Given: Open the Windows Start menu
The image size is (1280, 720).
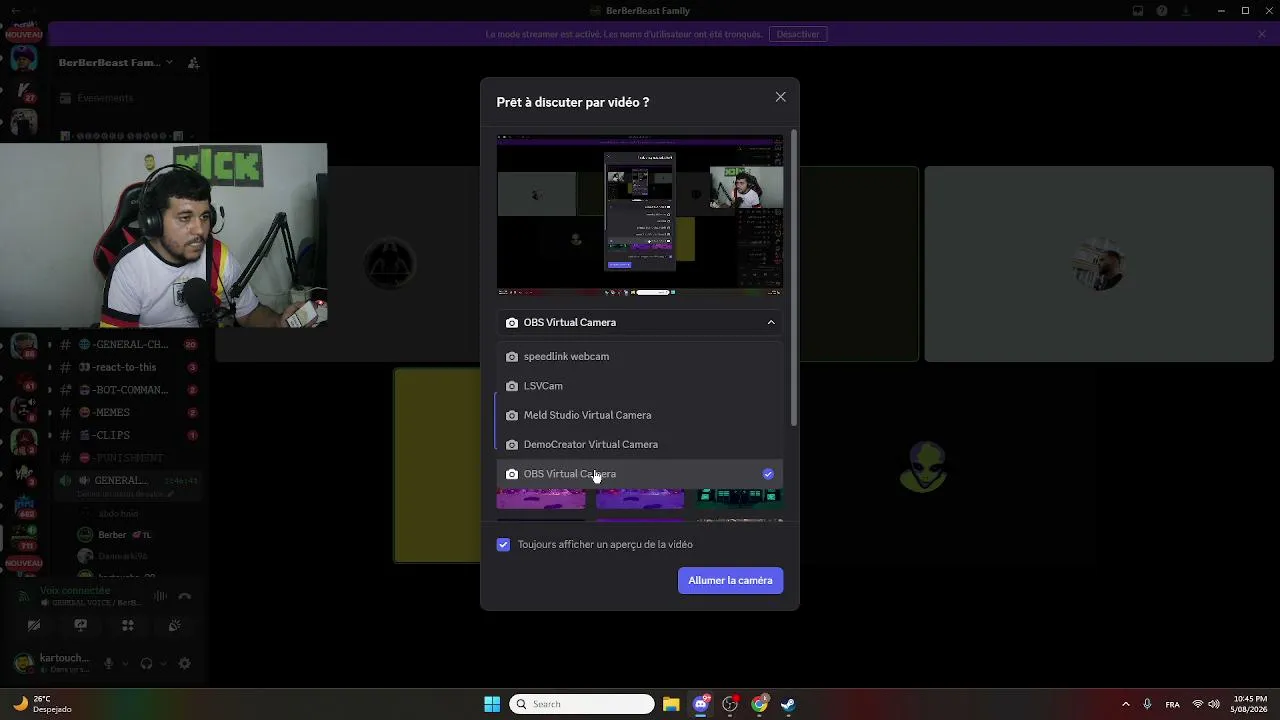Looking at the screenshot, I should coord(492,704).
